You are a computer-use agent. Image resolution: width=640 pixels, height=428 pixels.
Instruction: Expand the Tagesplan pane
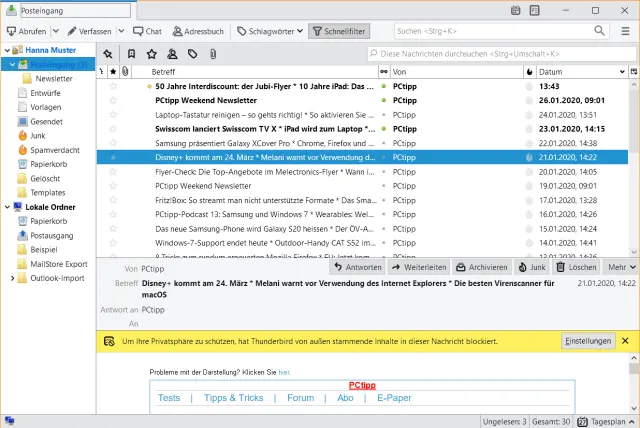[x=631, y=422]
